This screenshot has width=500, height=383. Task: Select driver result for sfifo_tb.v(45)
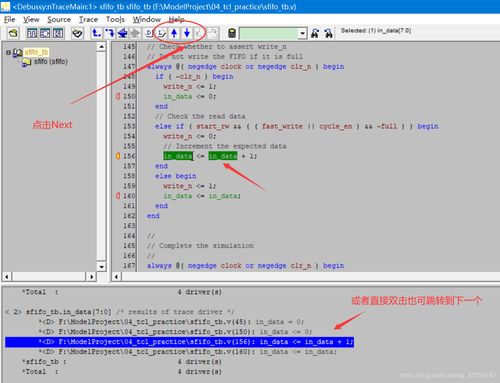pos(171,322)
